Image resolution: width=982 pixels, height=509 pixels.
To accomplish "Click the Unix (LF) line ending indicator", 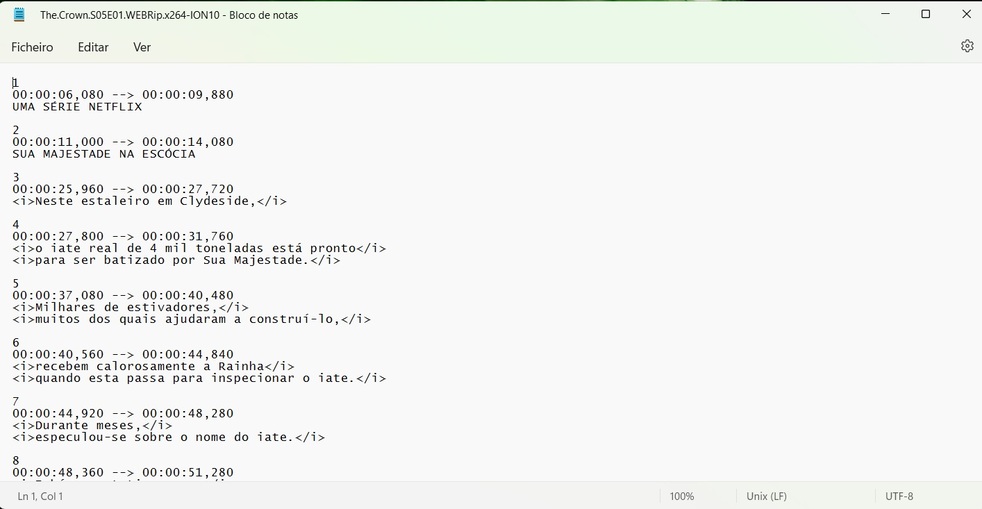I will click(766, 496).
